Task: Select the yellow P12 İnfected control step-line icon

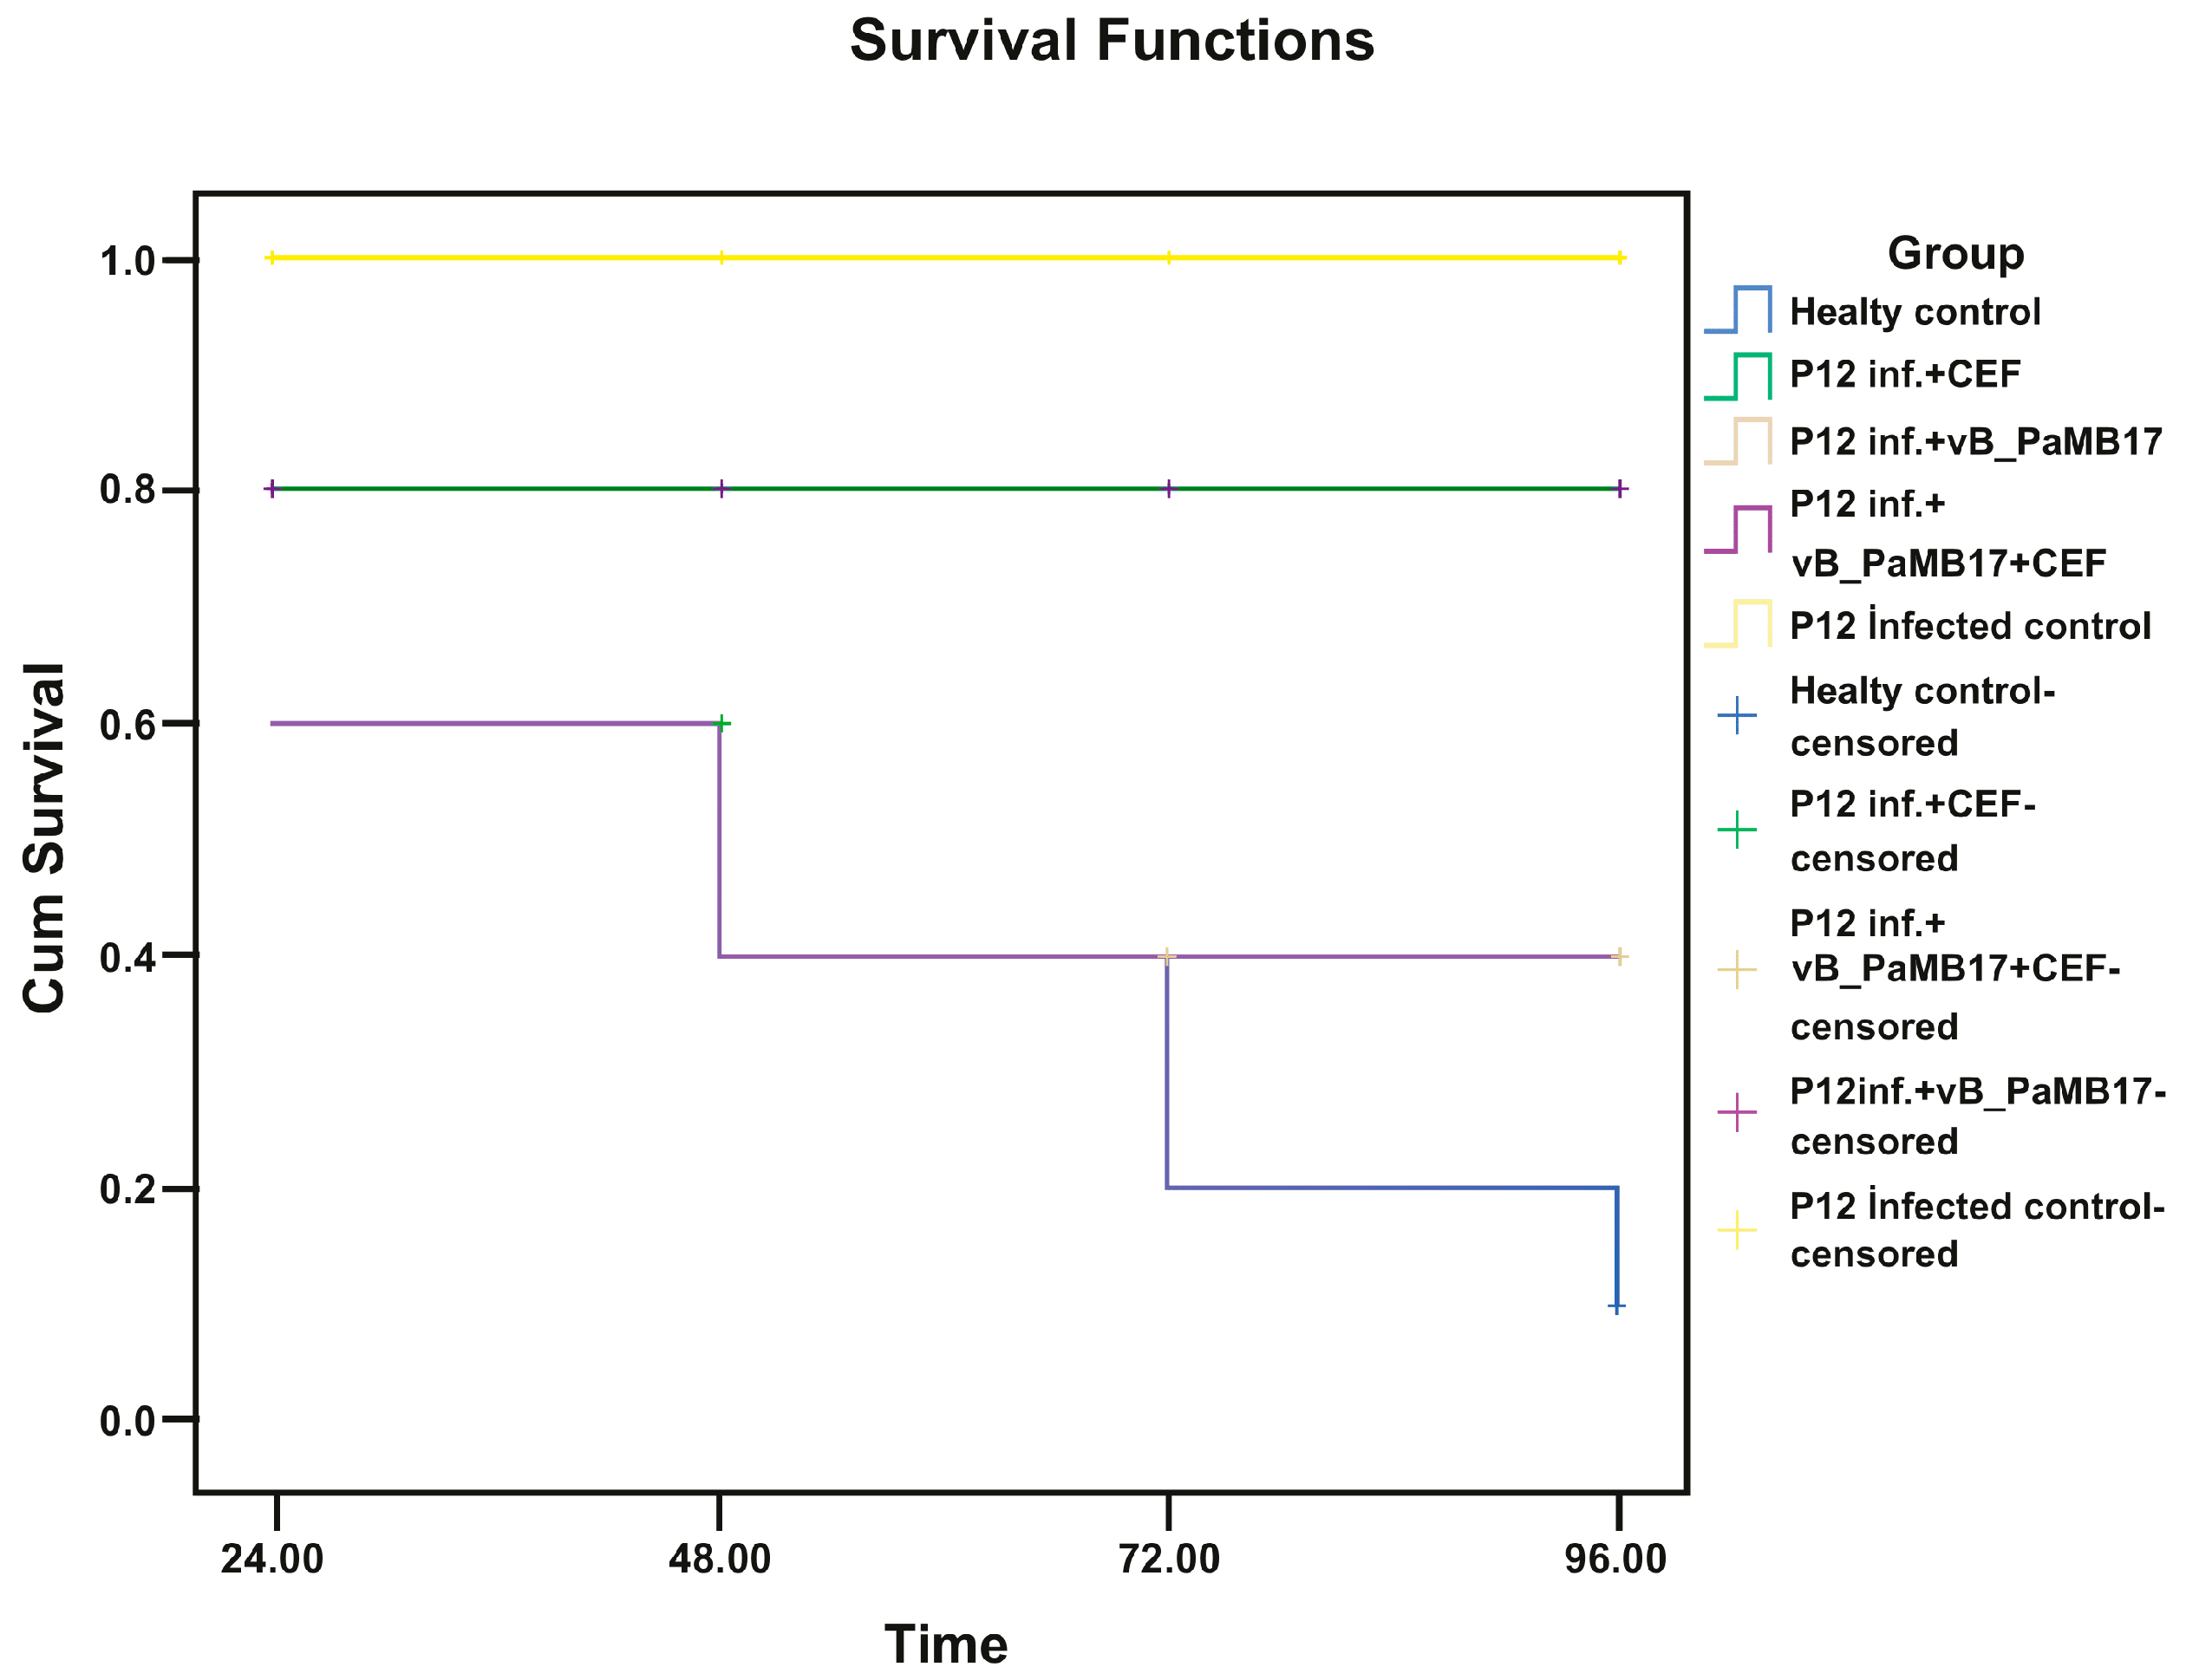Action: pyautogui.click(x=1738, y=624)
